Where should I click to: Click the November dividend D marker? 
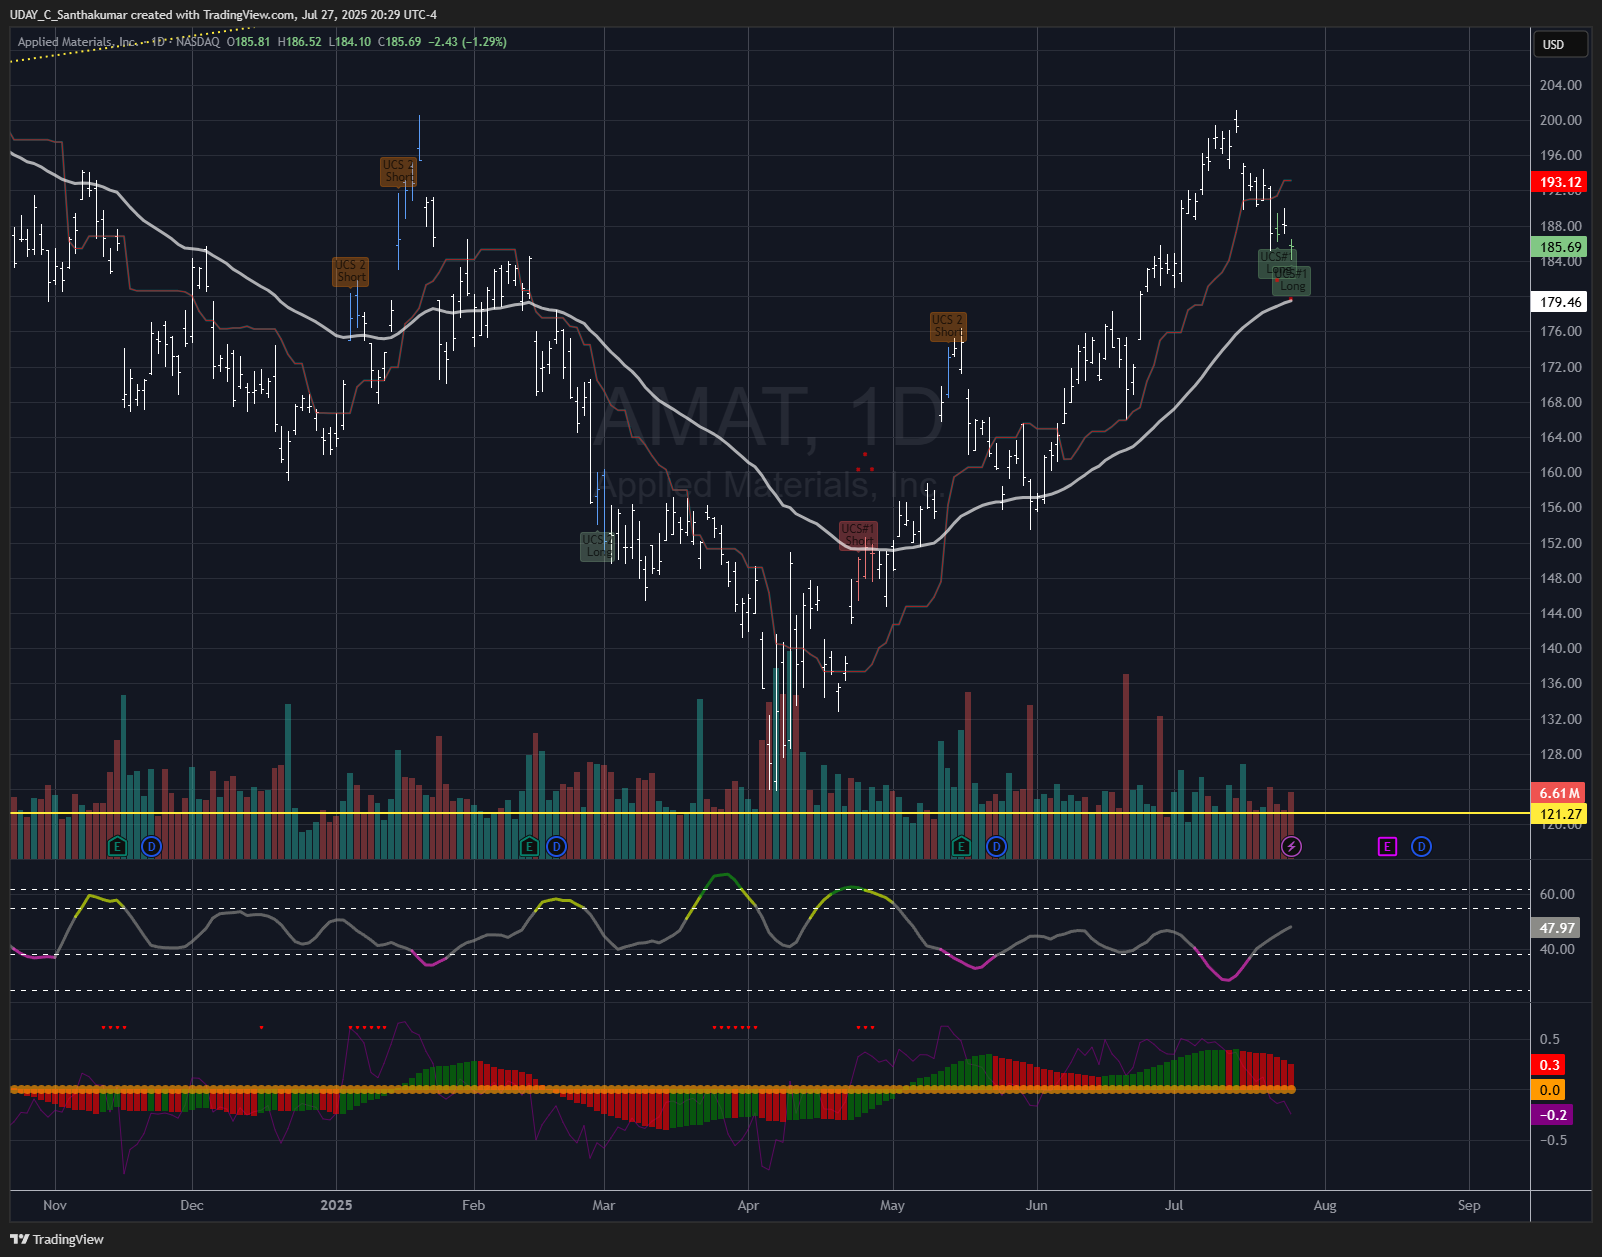tap(151, 847)
